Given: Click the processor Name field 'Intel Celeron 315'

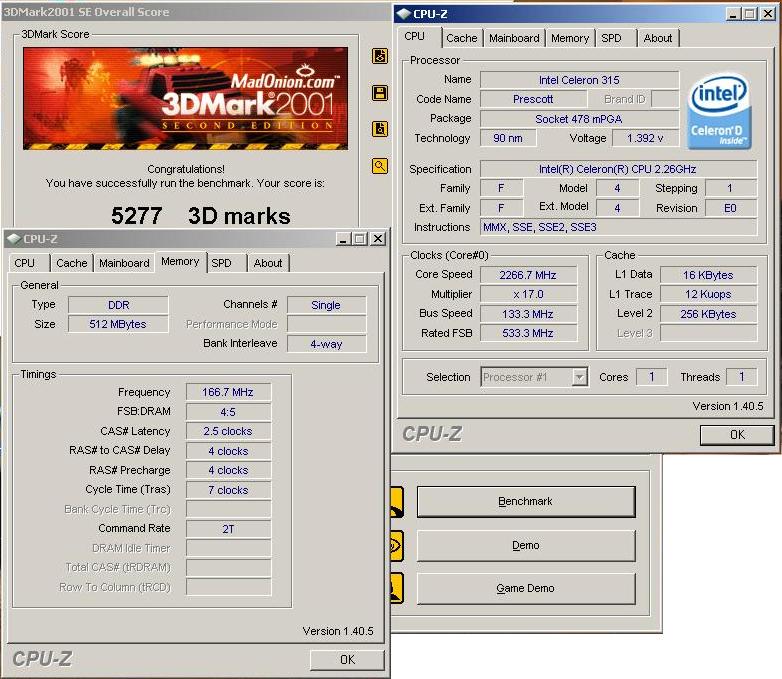Looking at the screenshot, I should tap(579, 80).
